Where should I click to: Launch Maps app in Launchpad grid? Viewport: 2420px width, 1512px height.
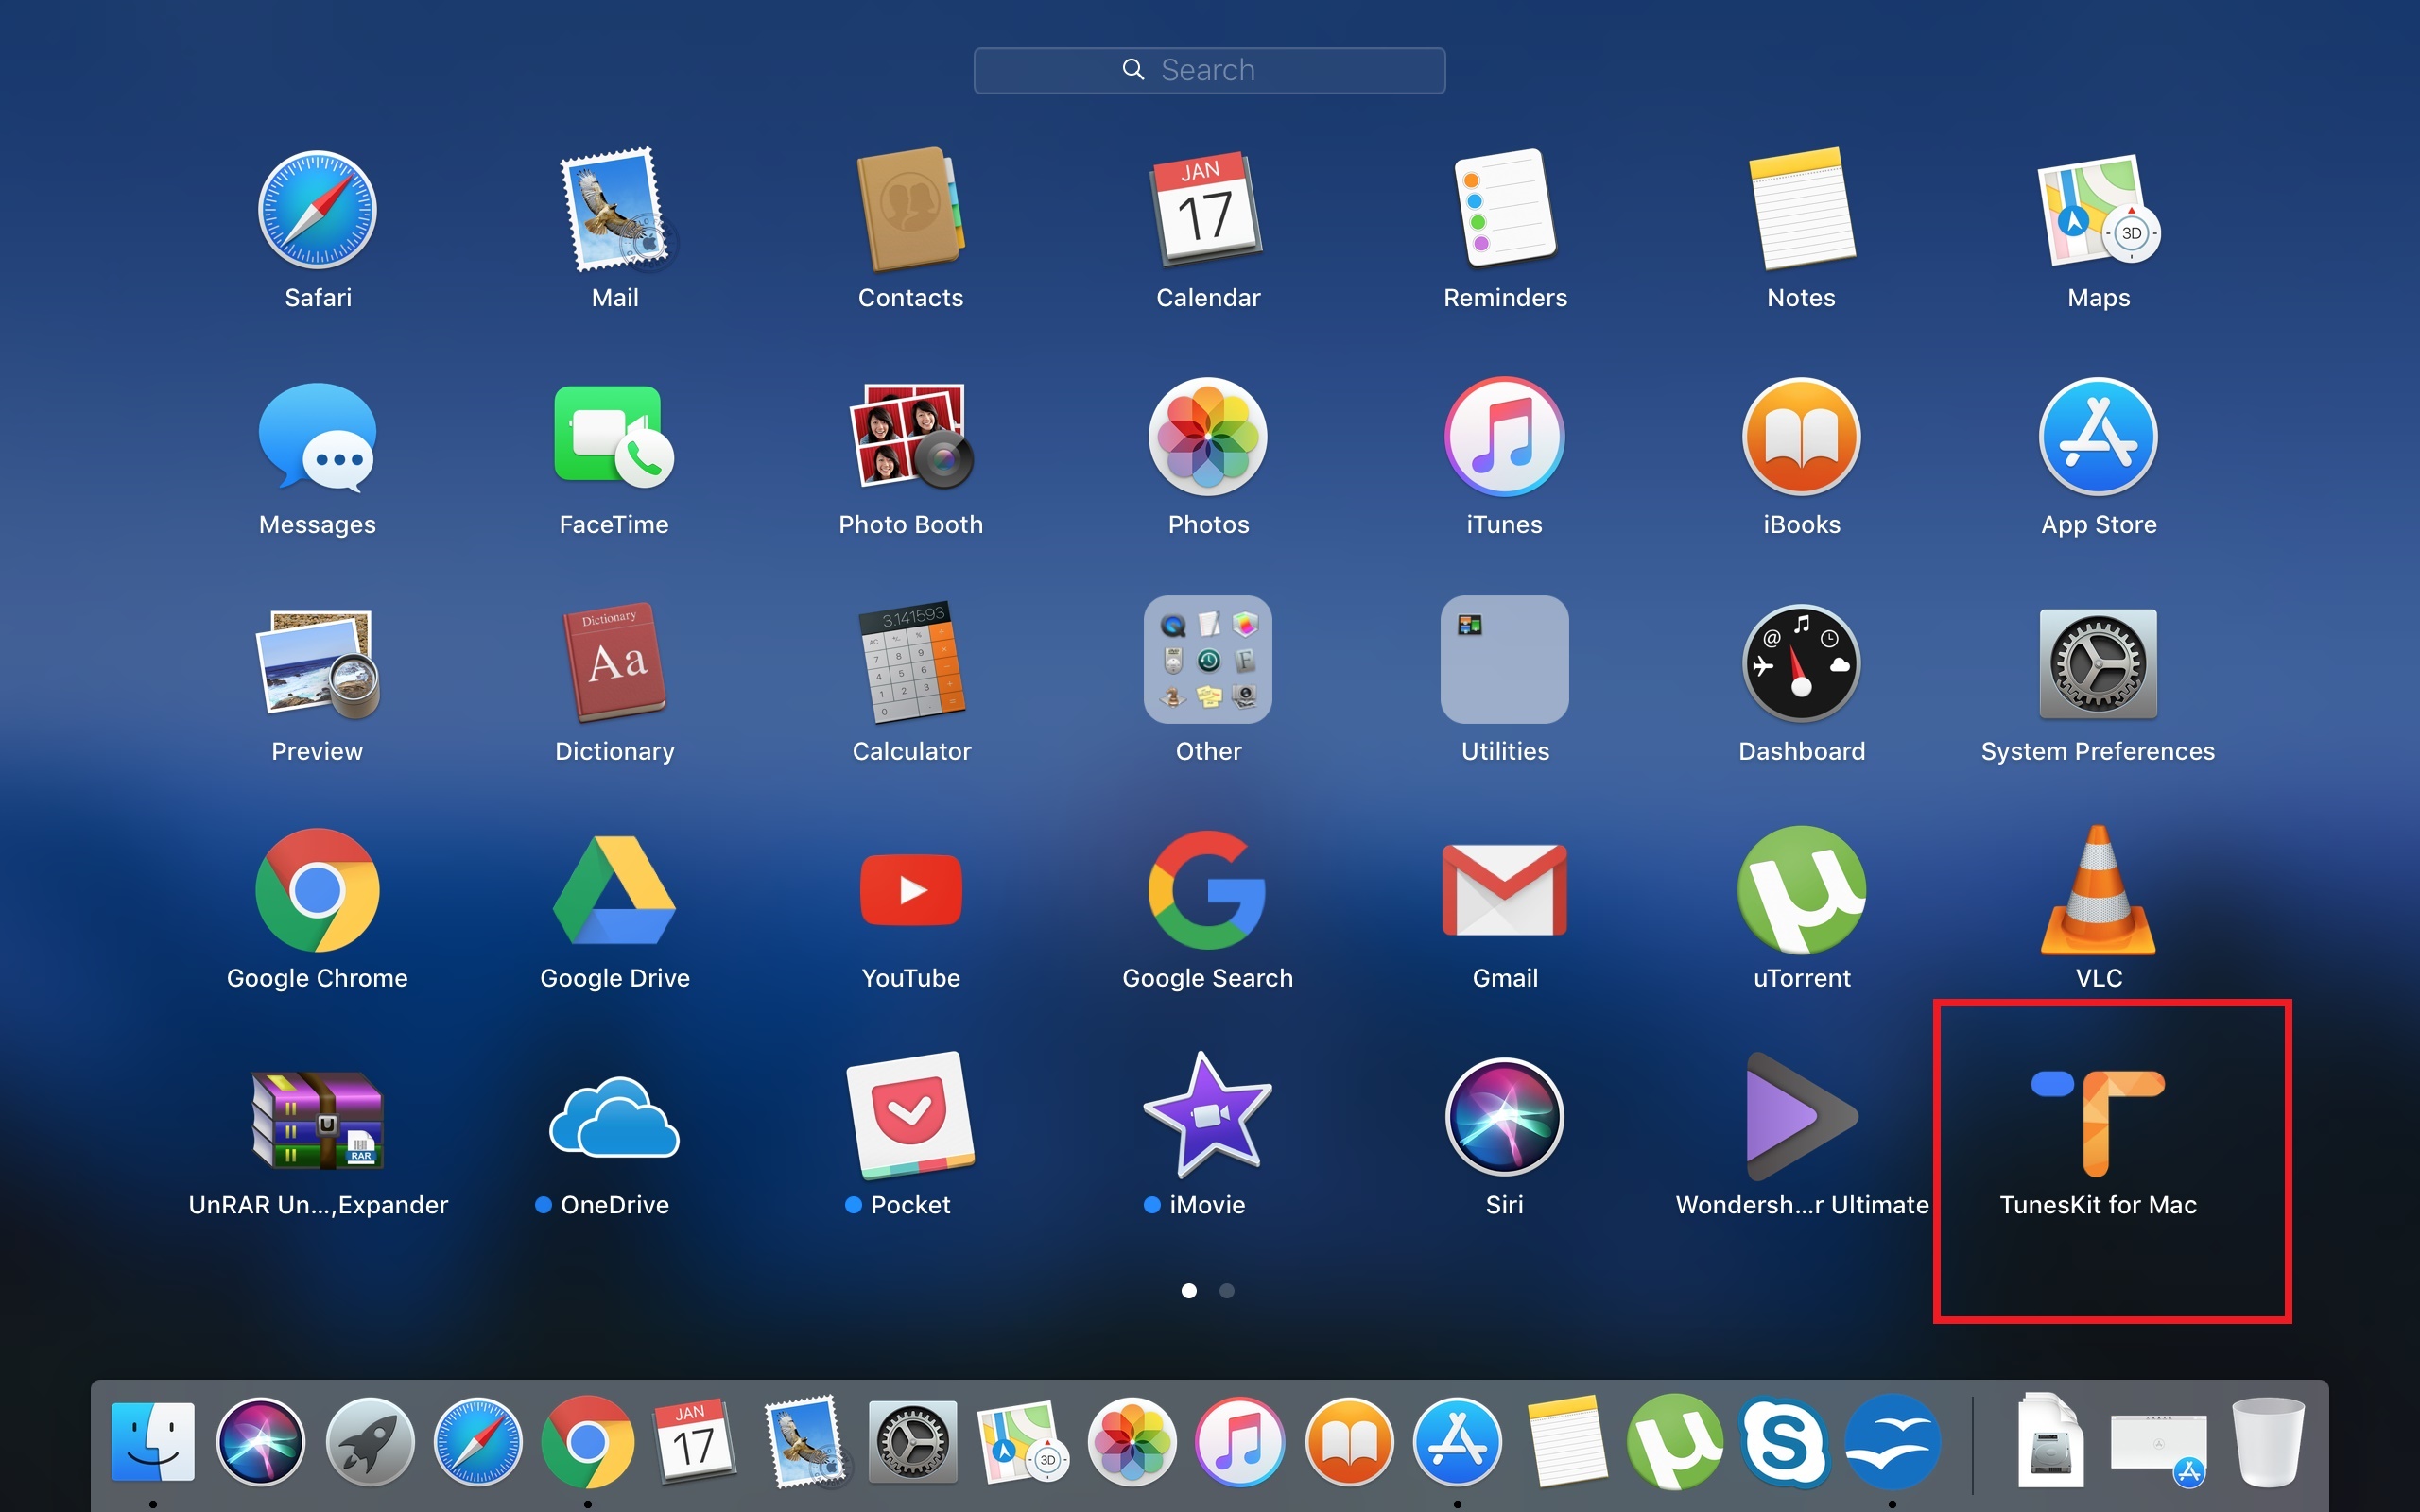[2098, 210]
